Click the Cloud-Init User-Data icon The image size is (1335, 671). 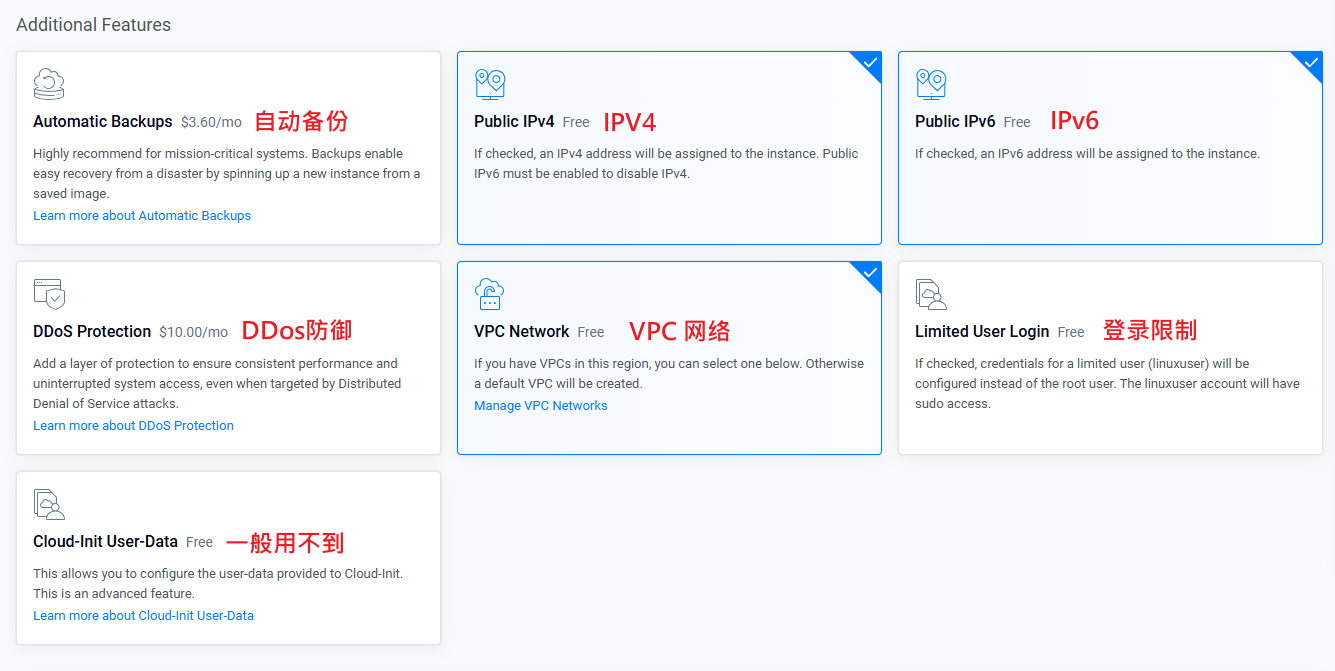point(49,504)
